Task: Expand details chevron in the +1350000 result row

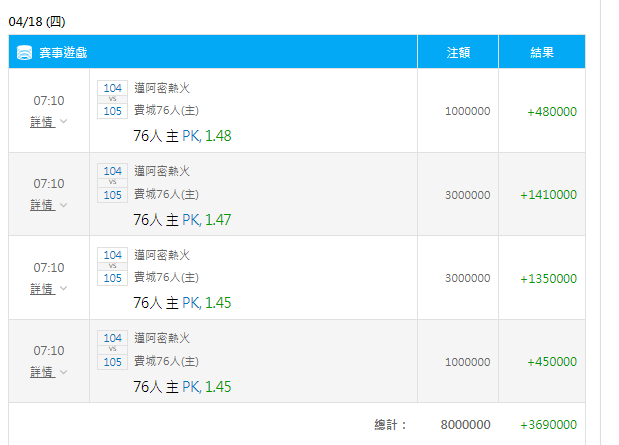Action: point(63,289)
